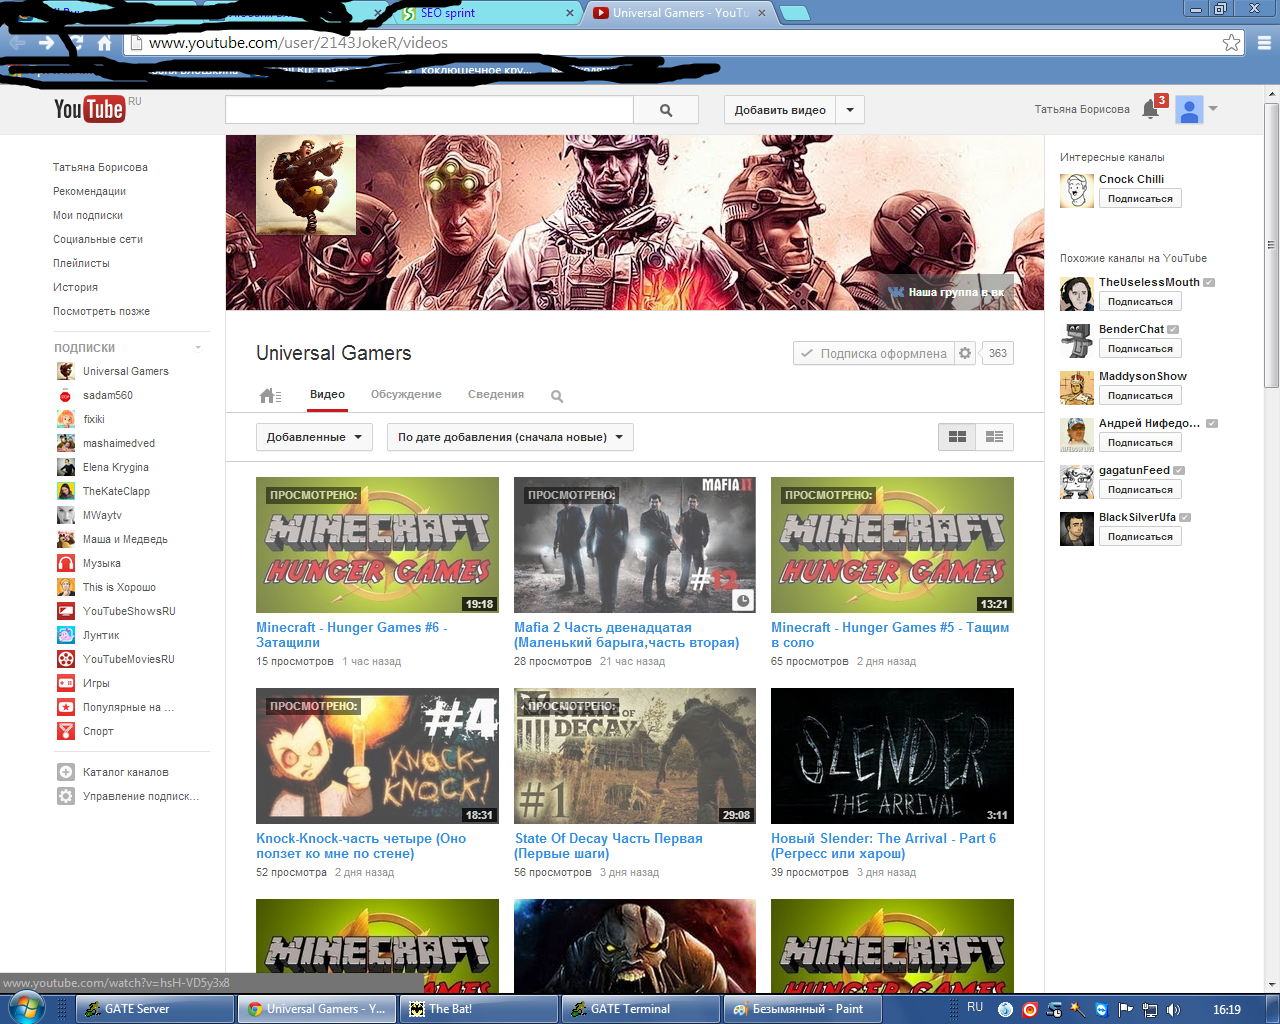The width and height of the screenshot is (1280, 1024).
Task: Open История sidebar link
Action: click(x=75, y=287)
